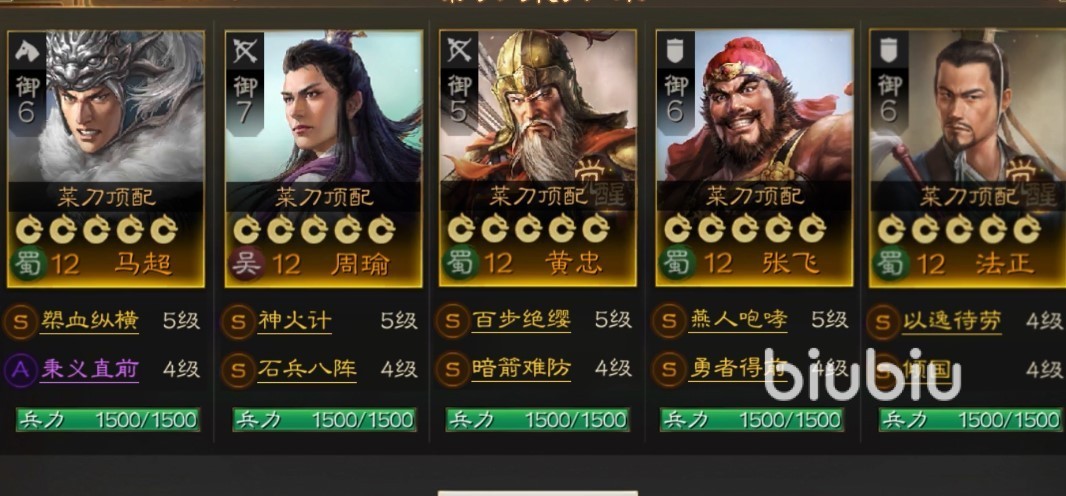Image resolution: width=1066 pixels, height=496 pixels.
Task: Select 马超's portrait card
Action: tap(105, 158)
